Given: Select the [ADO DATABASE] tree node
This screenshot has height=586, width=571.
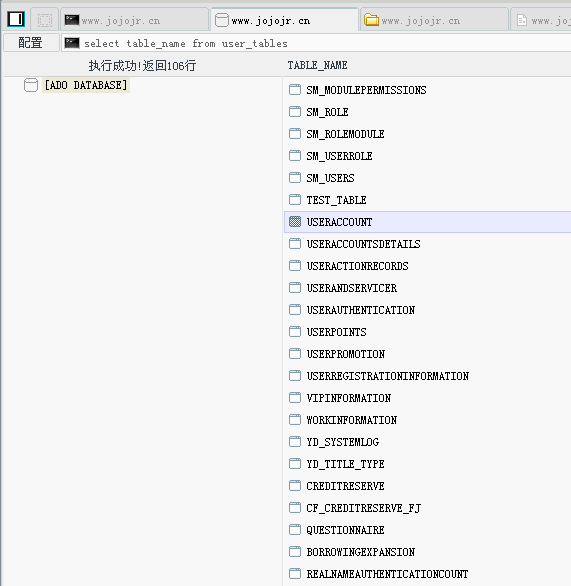Looking at the screenshot, I should coord(86,85).
